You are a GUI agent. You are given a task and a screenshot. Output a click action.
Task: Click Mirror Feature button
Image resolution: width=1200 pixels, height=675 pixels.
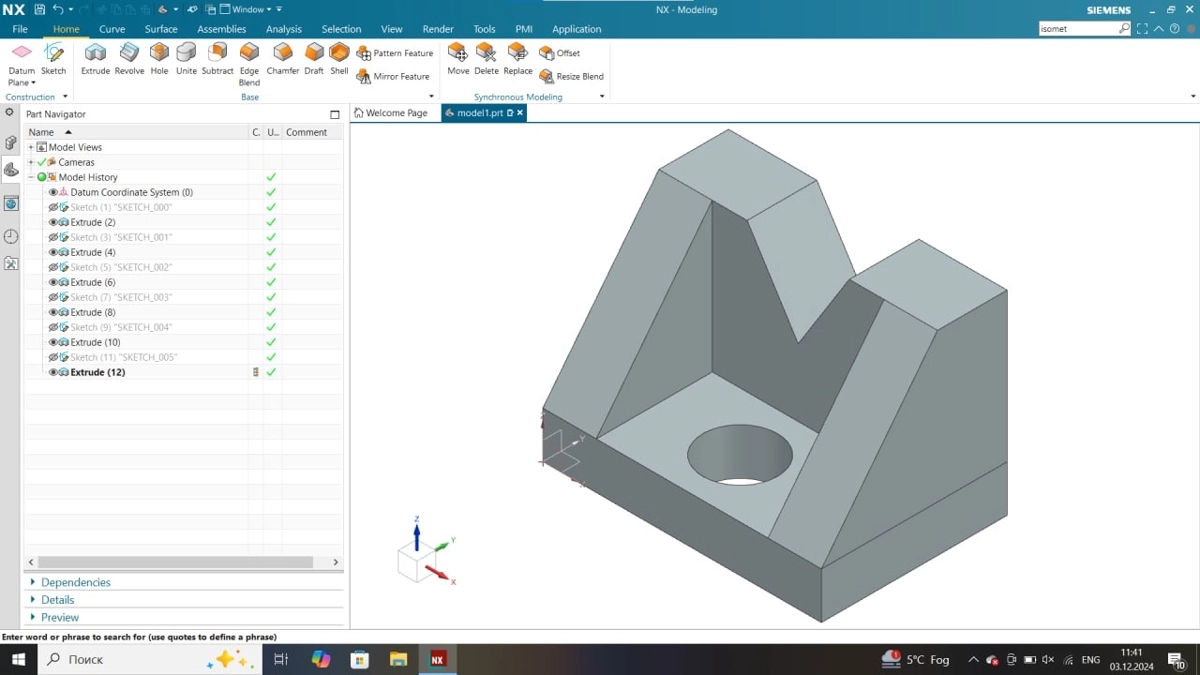(x=394, y=76)
